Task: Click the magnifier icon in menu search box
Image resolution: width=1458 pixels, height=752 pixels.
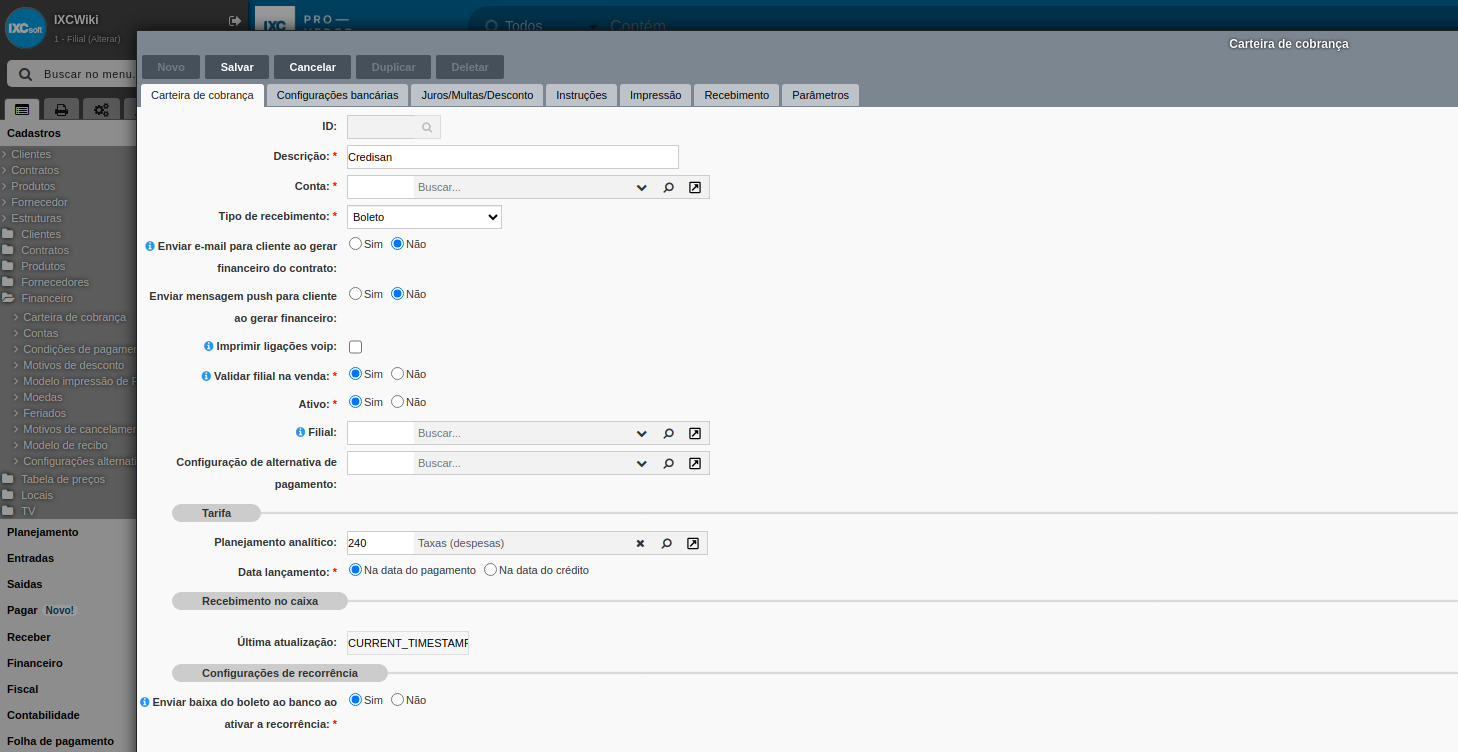Action: (25, 75)
